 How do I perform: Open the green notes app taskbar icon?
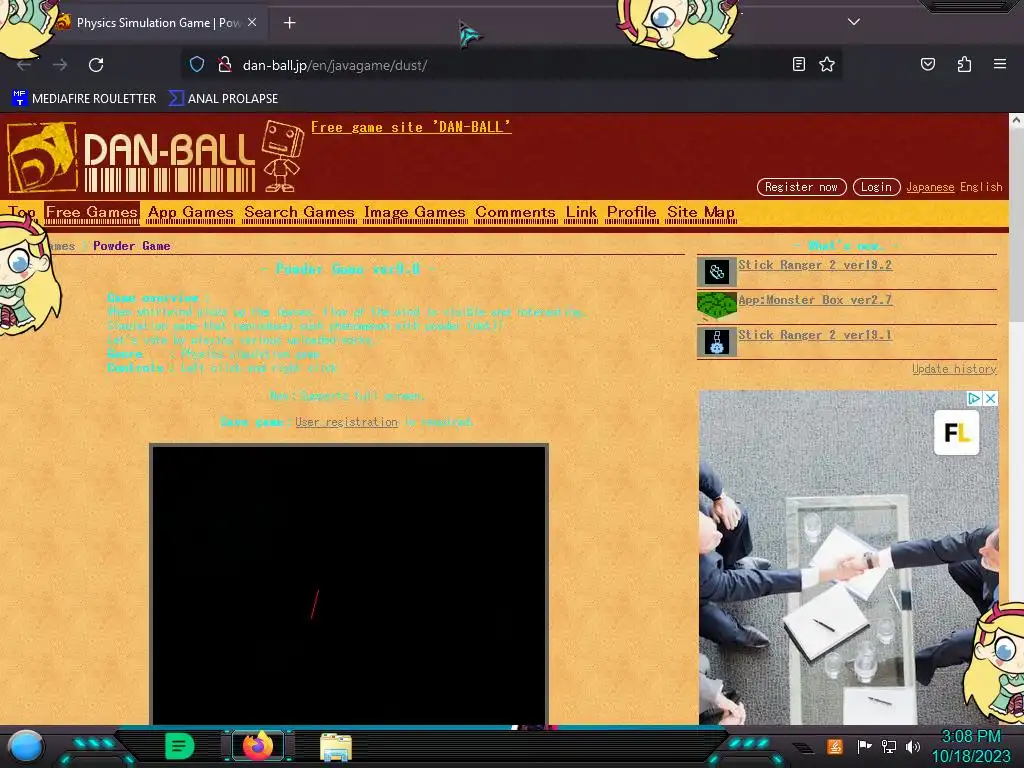[x=180, y=746]
